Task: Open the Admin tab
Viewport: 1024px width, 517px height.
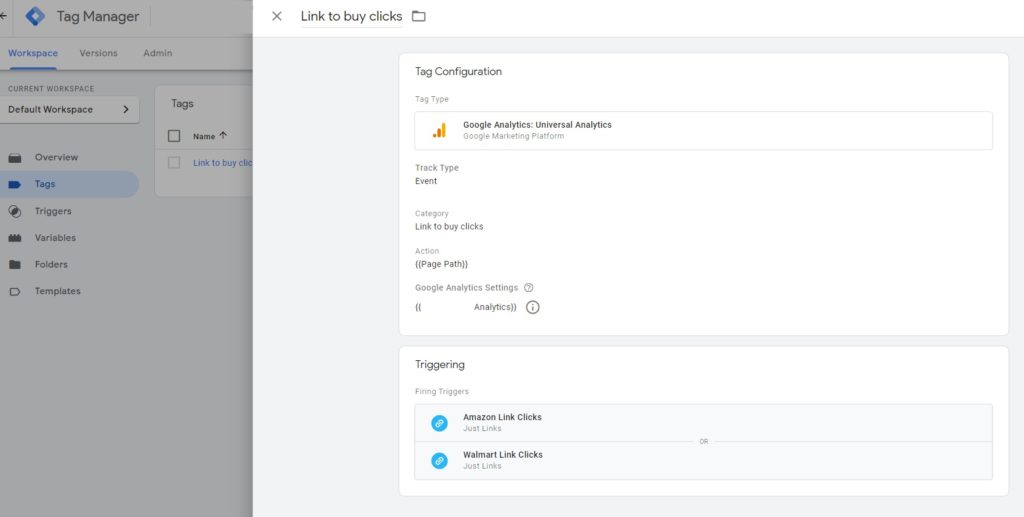Action: tap(157, 54)
